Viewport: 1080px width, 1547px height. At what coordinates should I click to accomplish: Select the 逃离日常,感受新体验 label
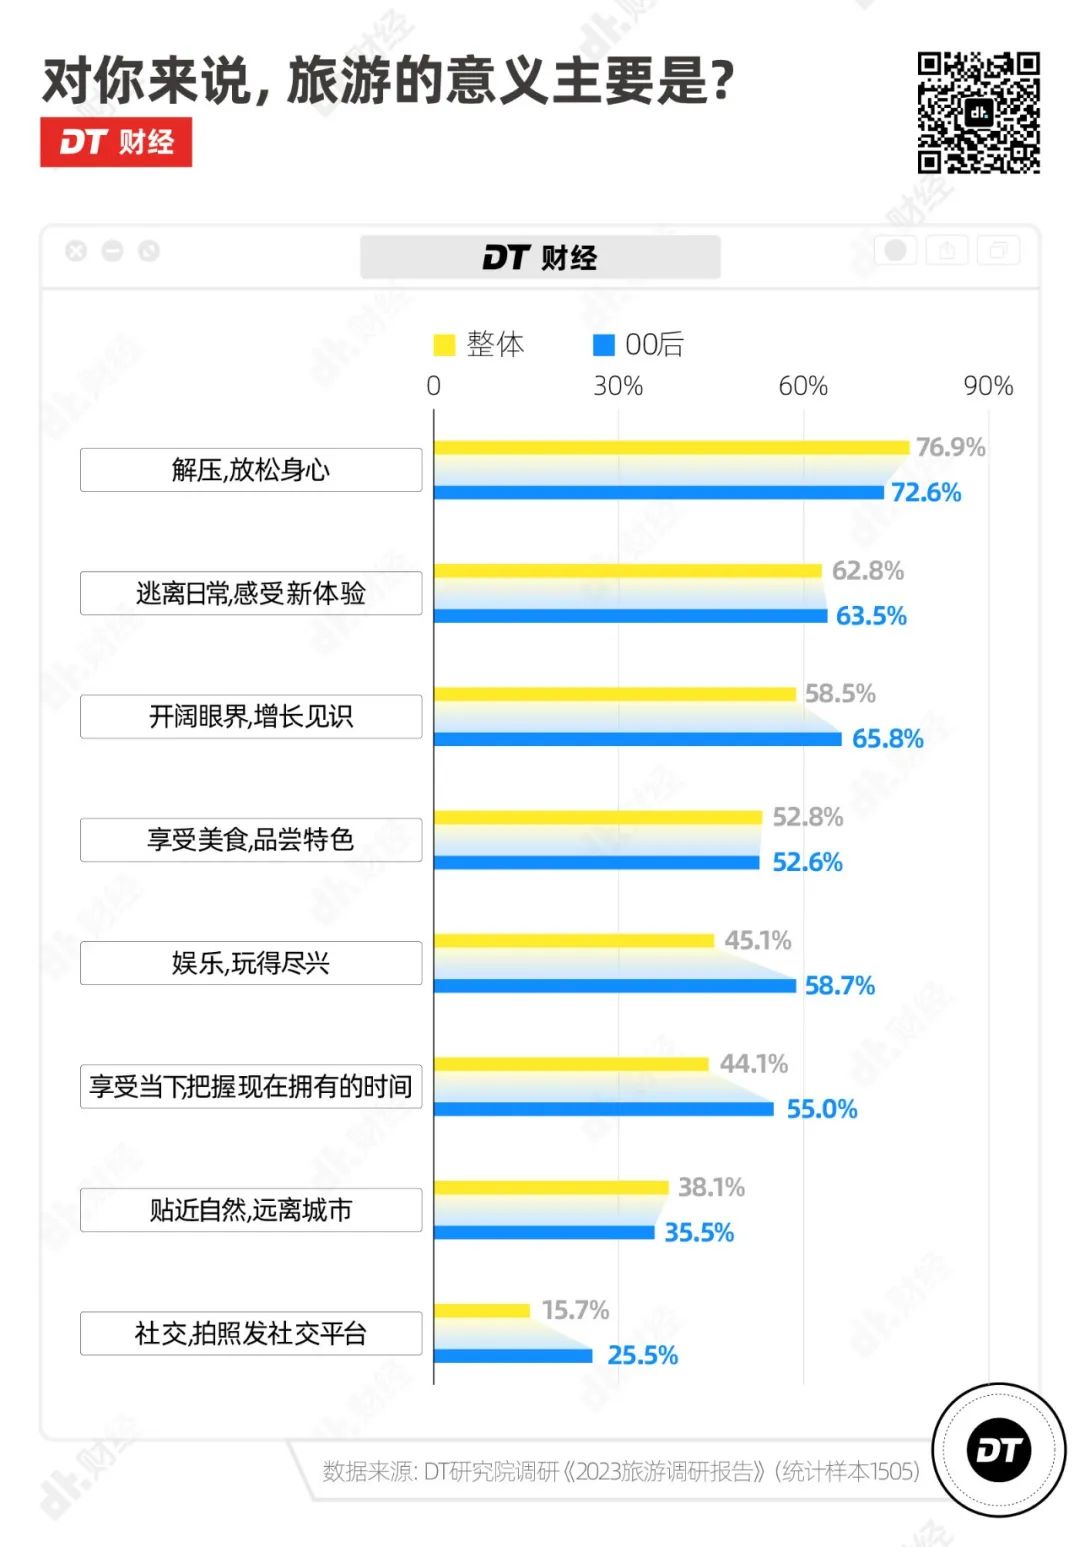[x=251, y=593]
